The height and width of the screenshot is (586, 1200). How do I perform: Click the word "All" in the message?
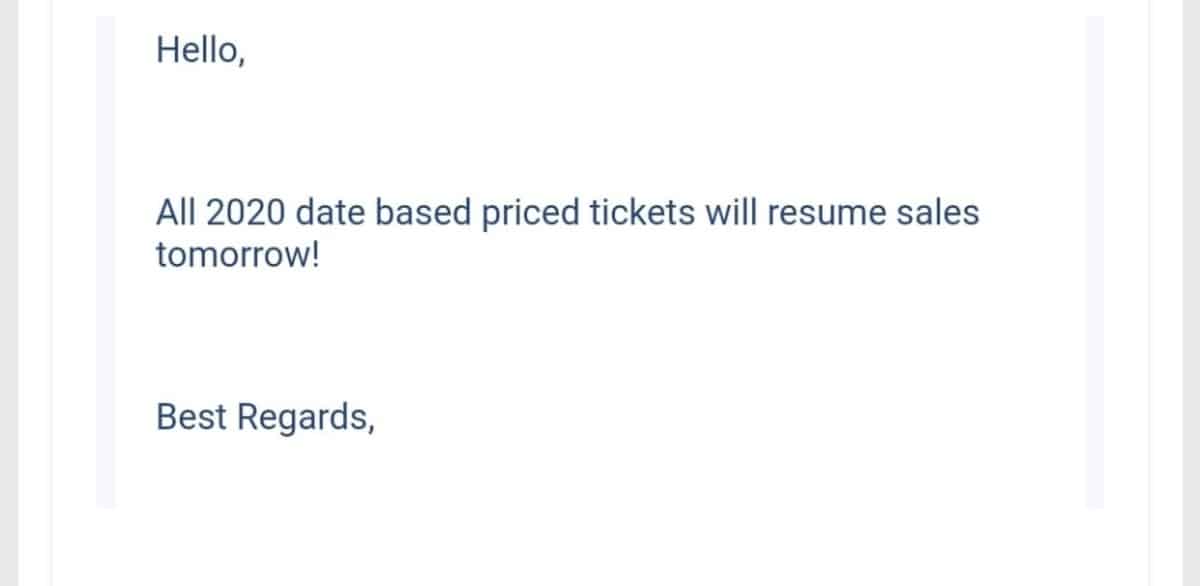tap(175, 212)
